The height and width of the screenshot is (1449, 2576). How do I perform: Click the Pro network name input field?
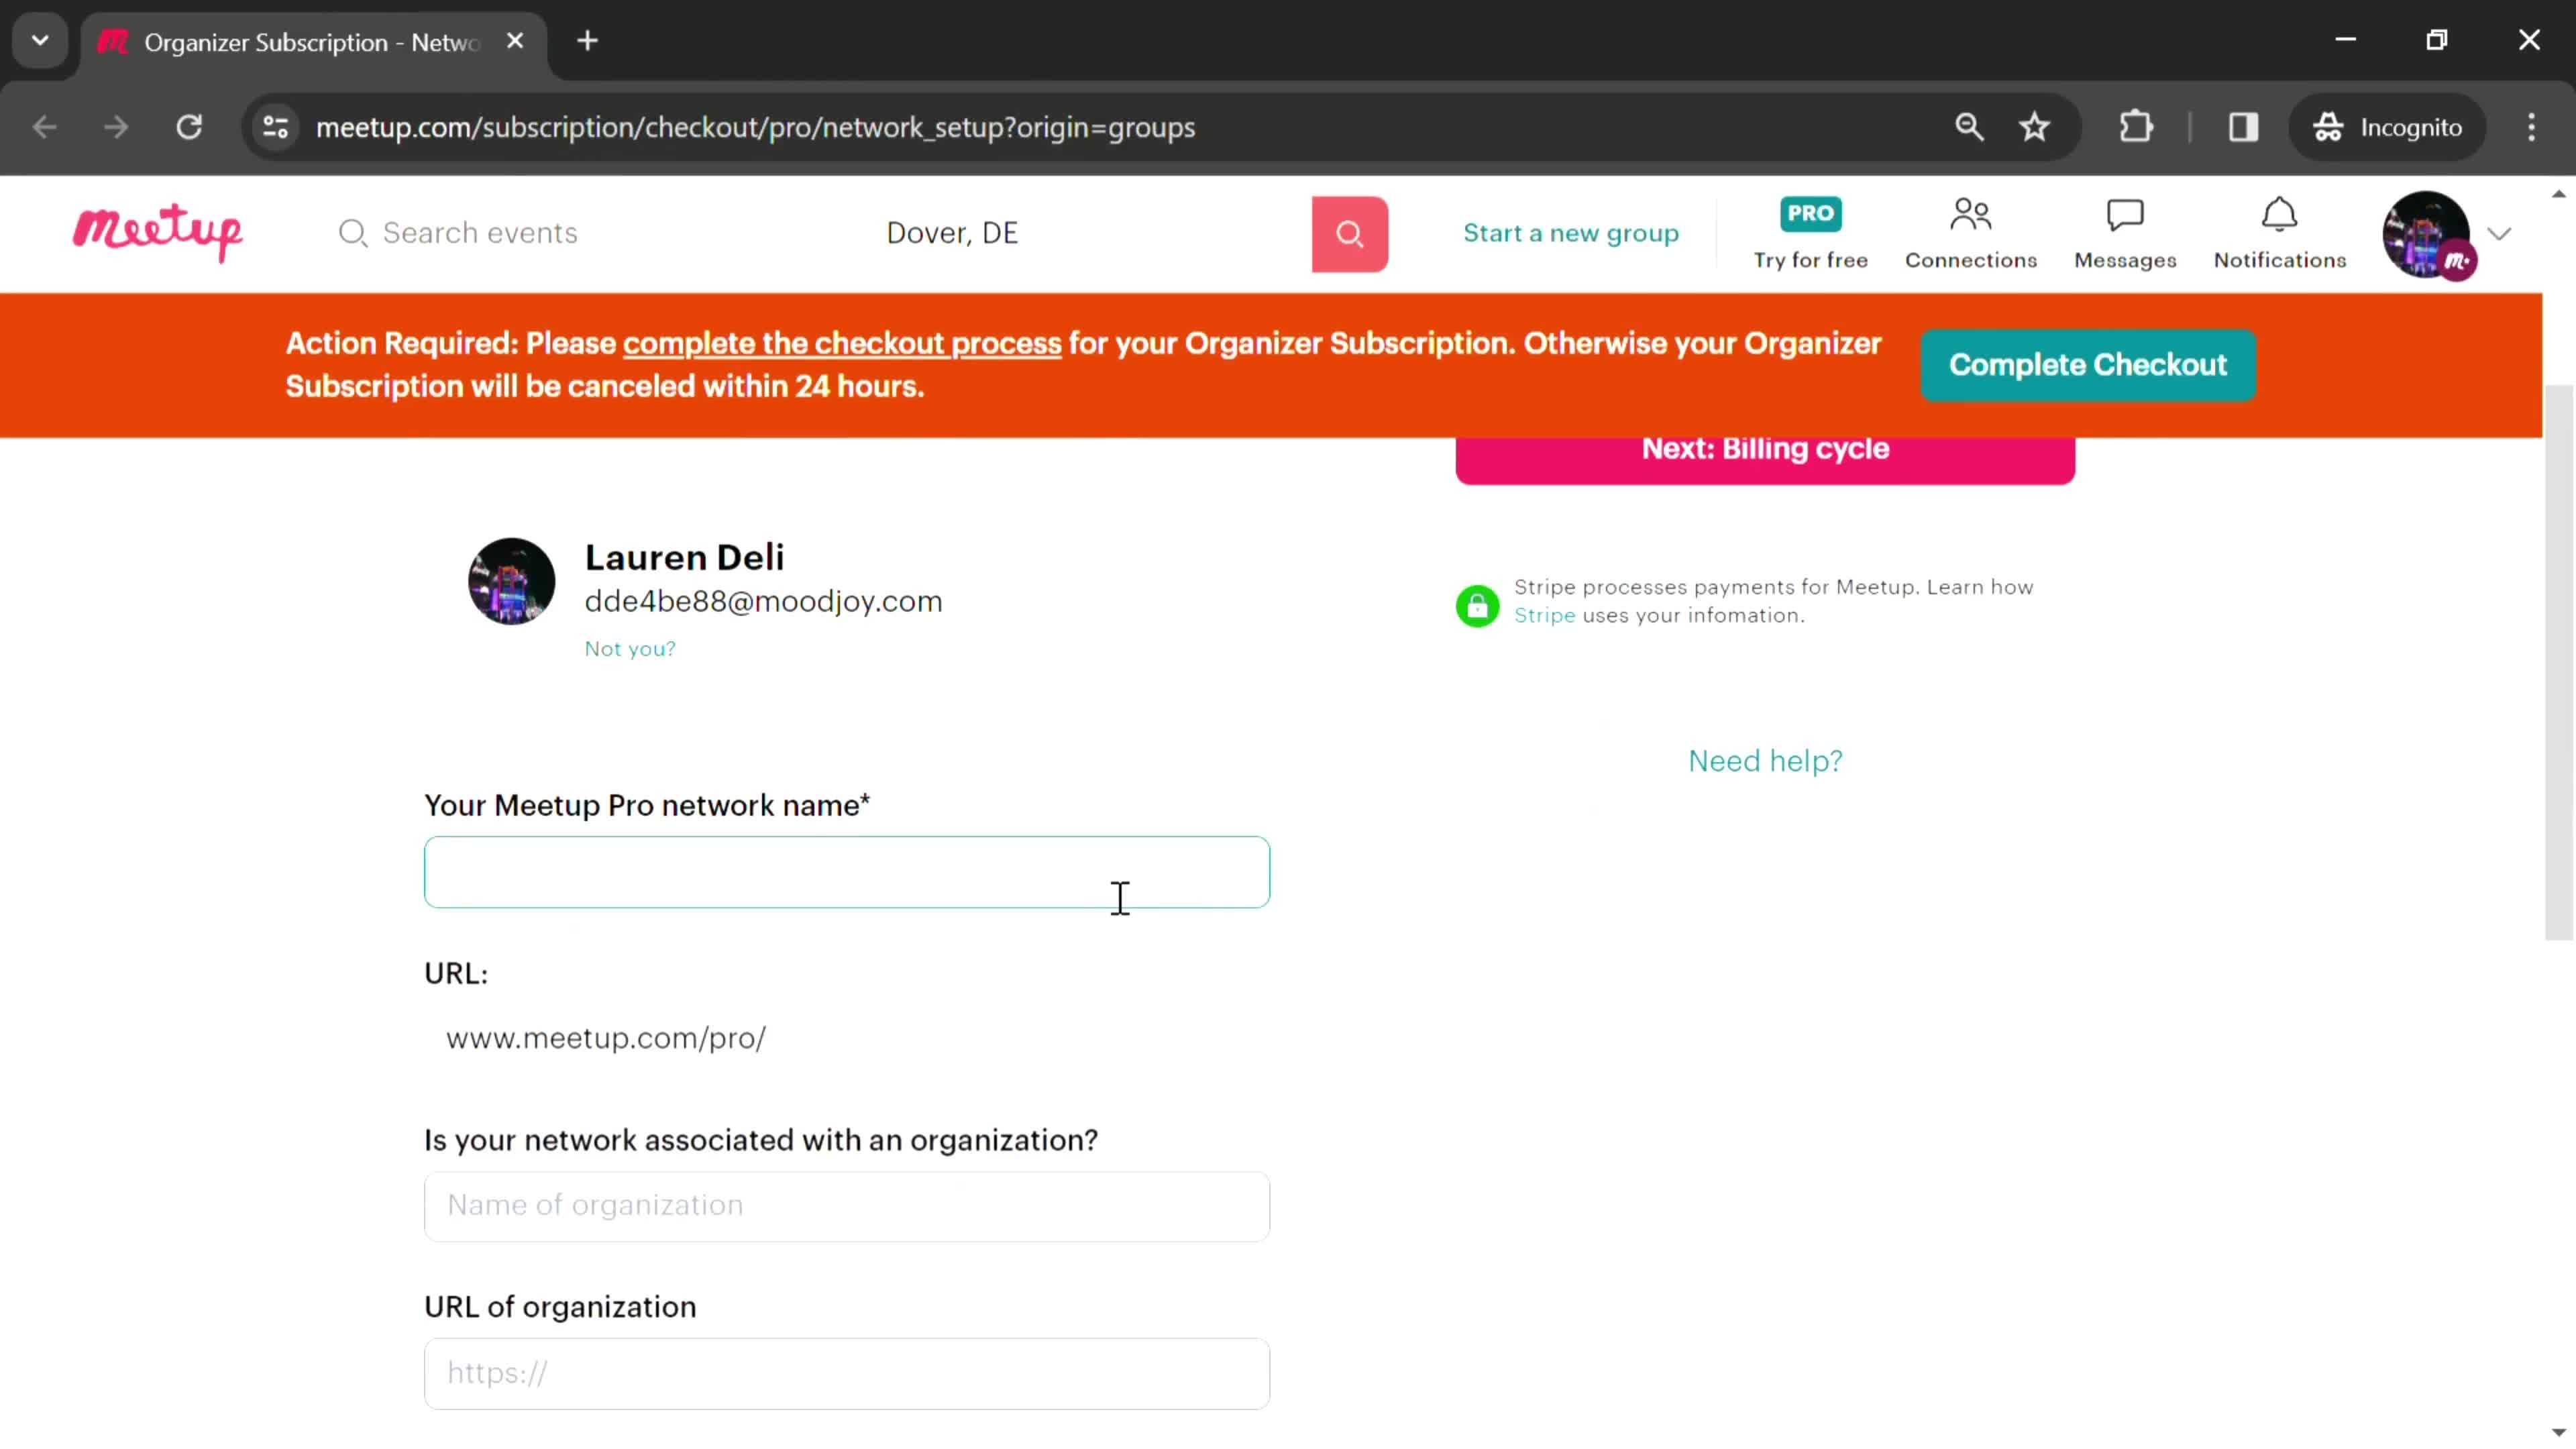pos(847,872)
